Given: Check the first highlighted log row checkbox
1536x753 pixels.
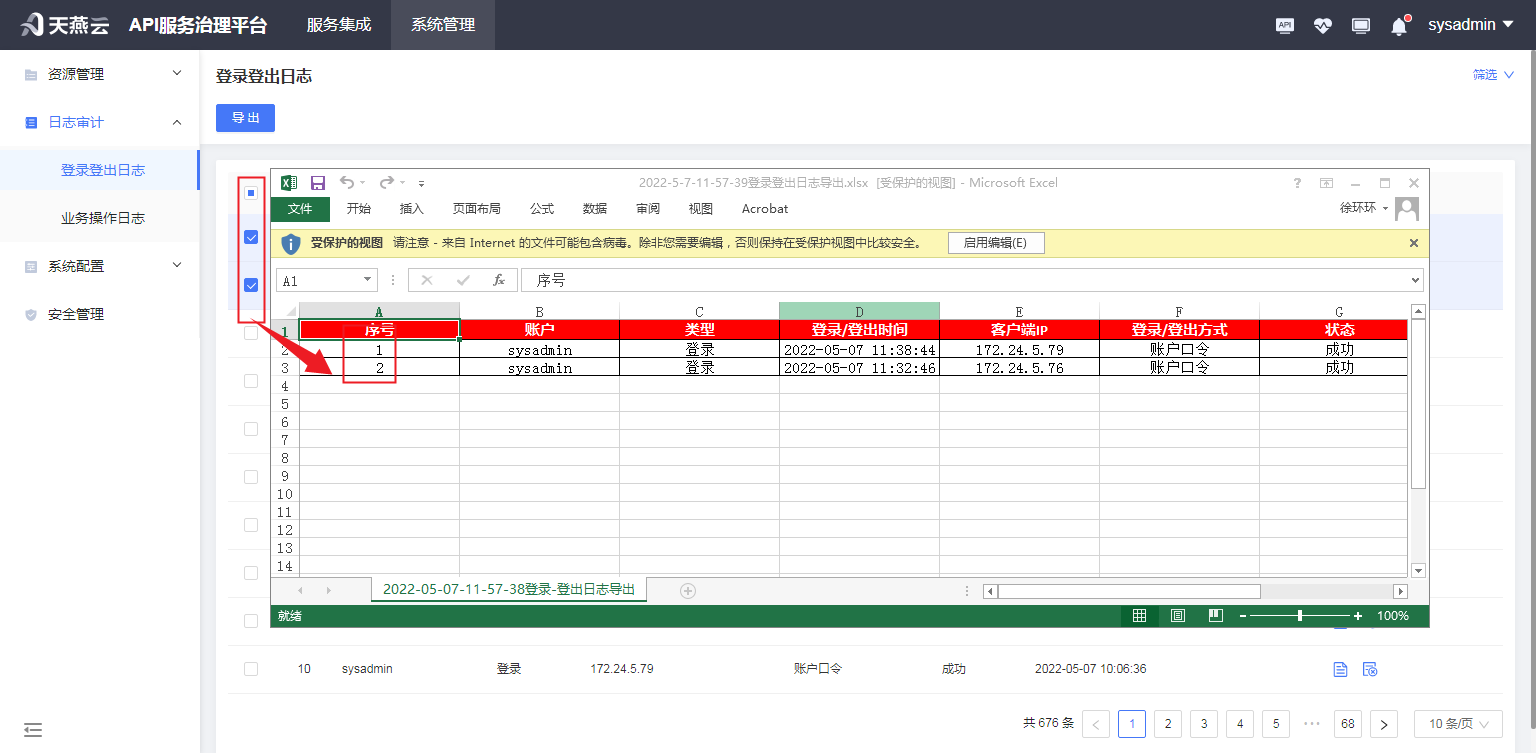Looking at the screenshot, I should (251, 237).
